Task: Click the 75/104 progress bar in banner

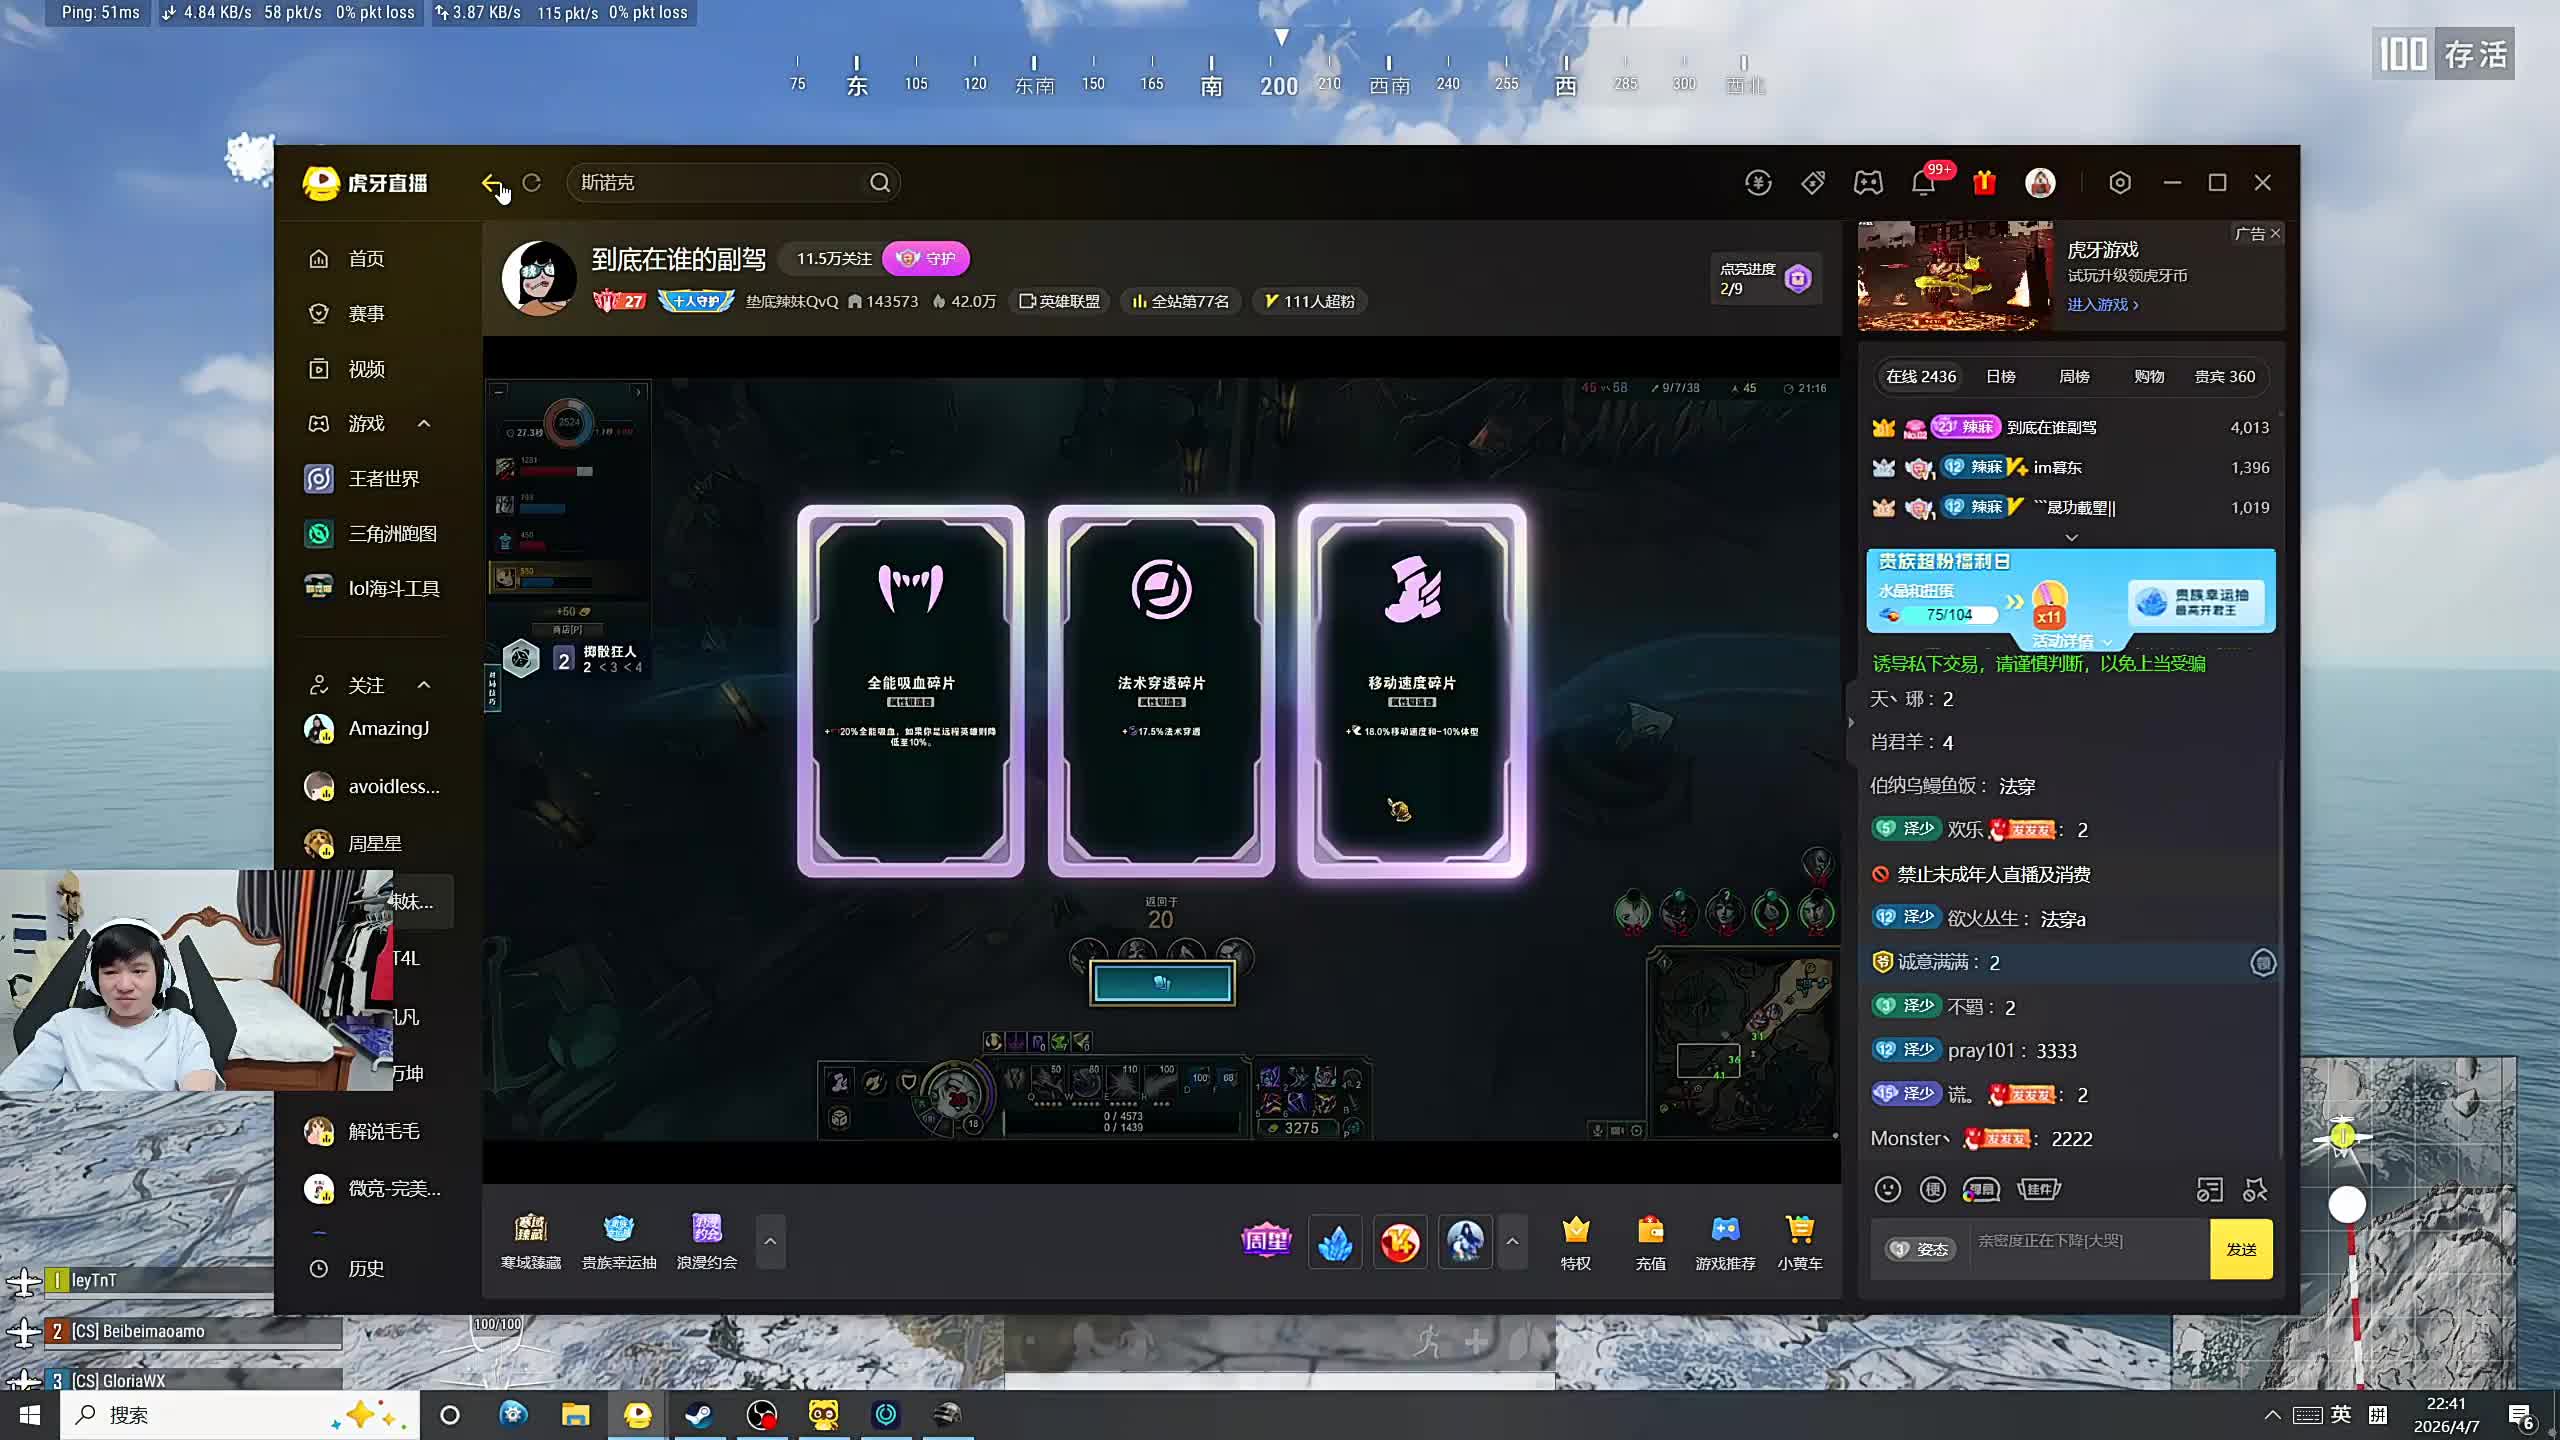Action: click(1948, 614)
